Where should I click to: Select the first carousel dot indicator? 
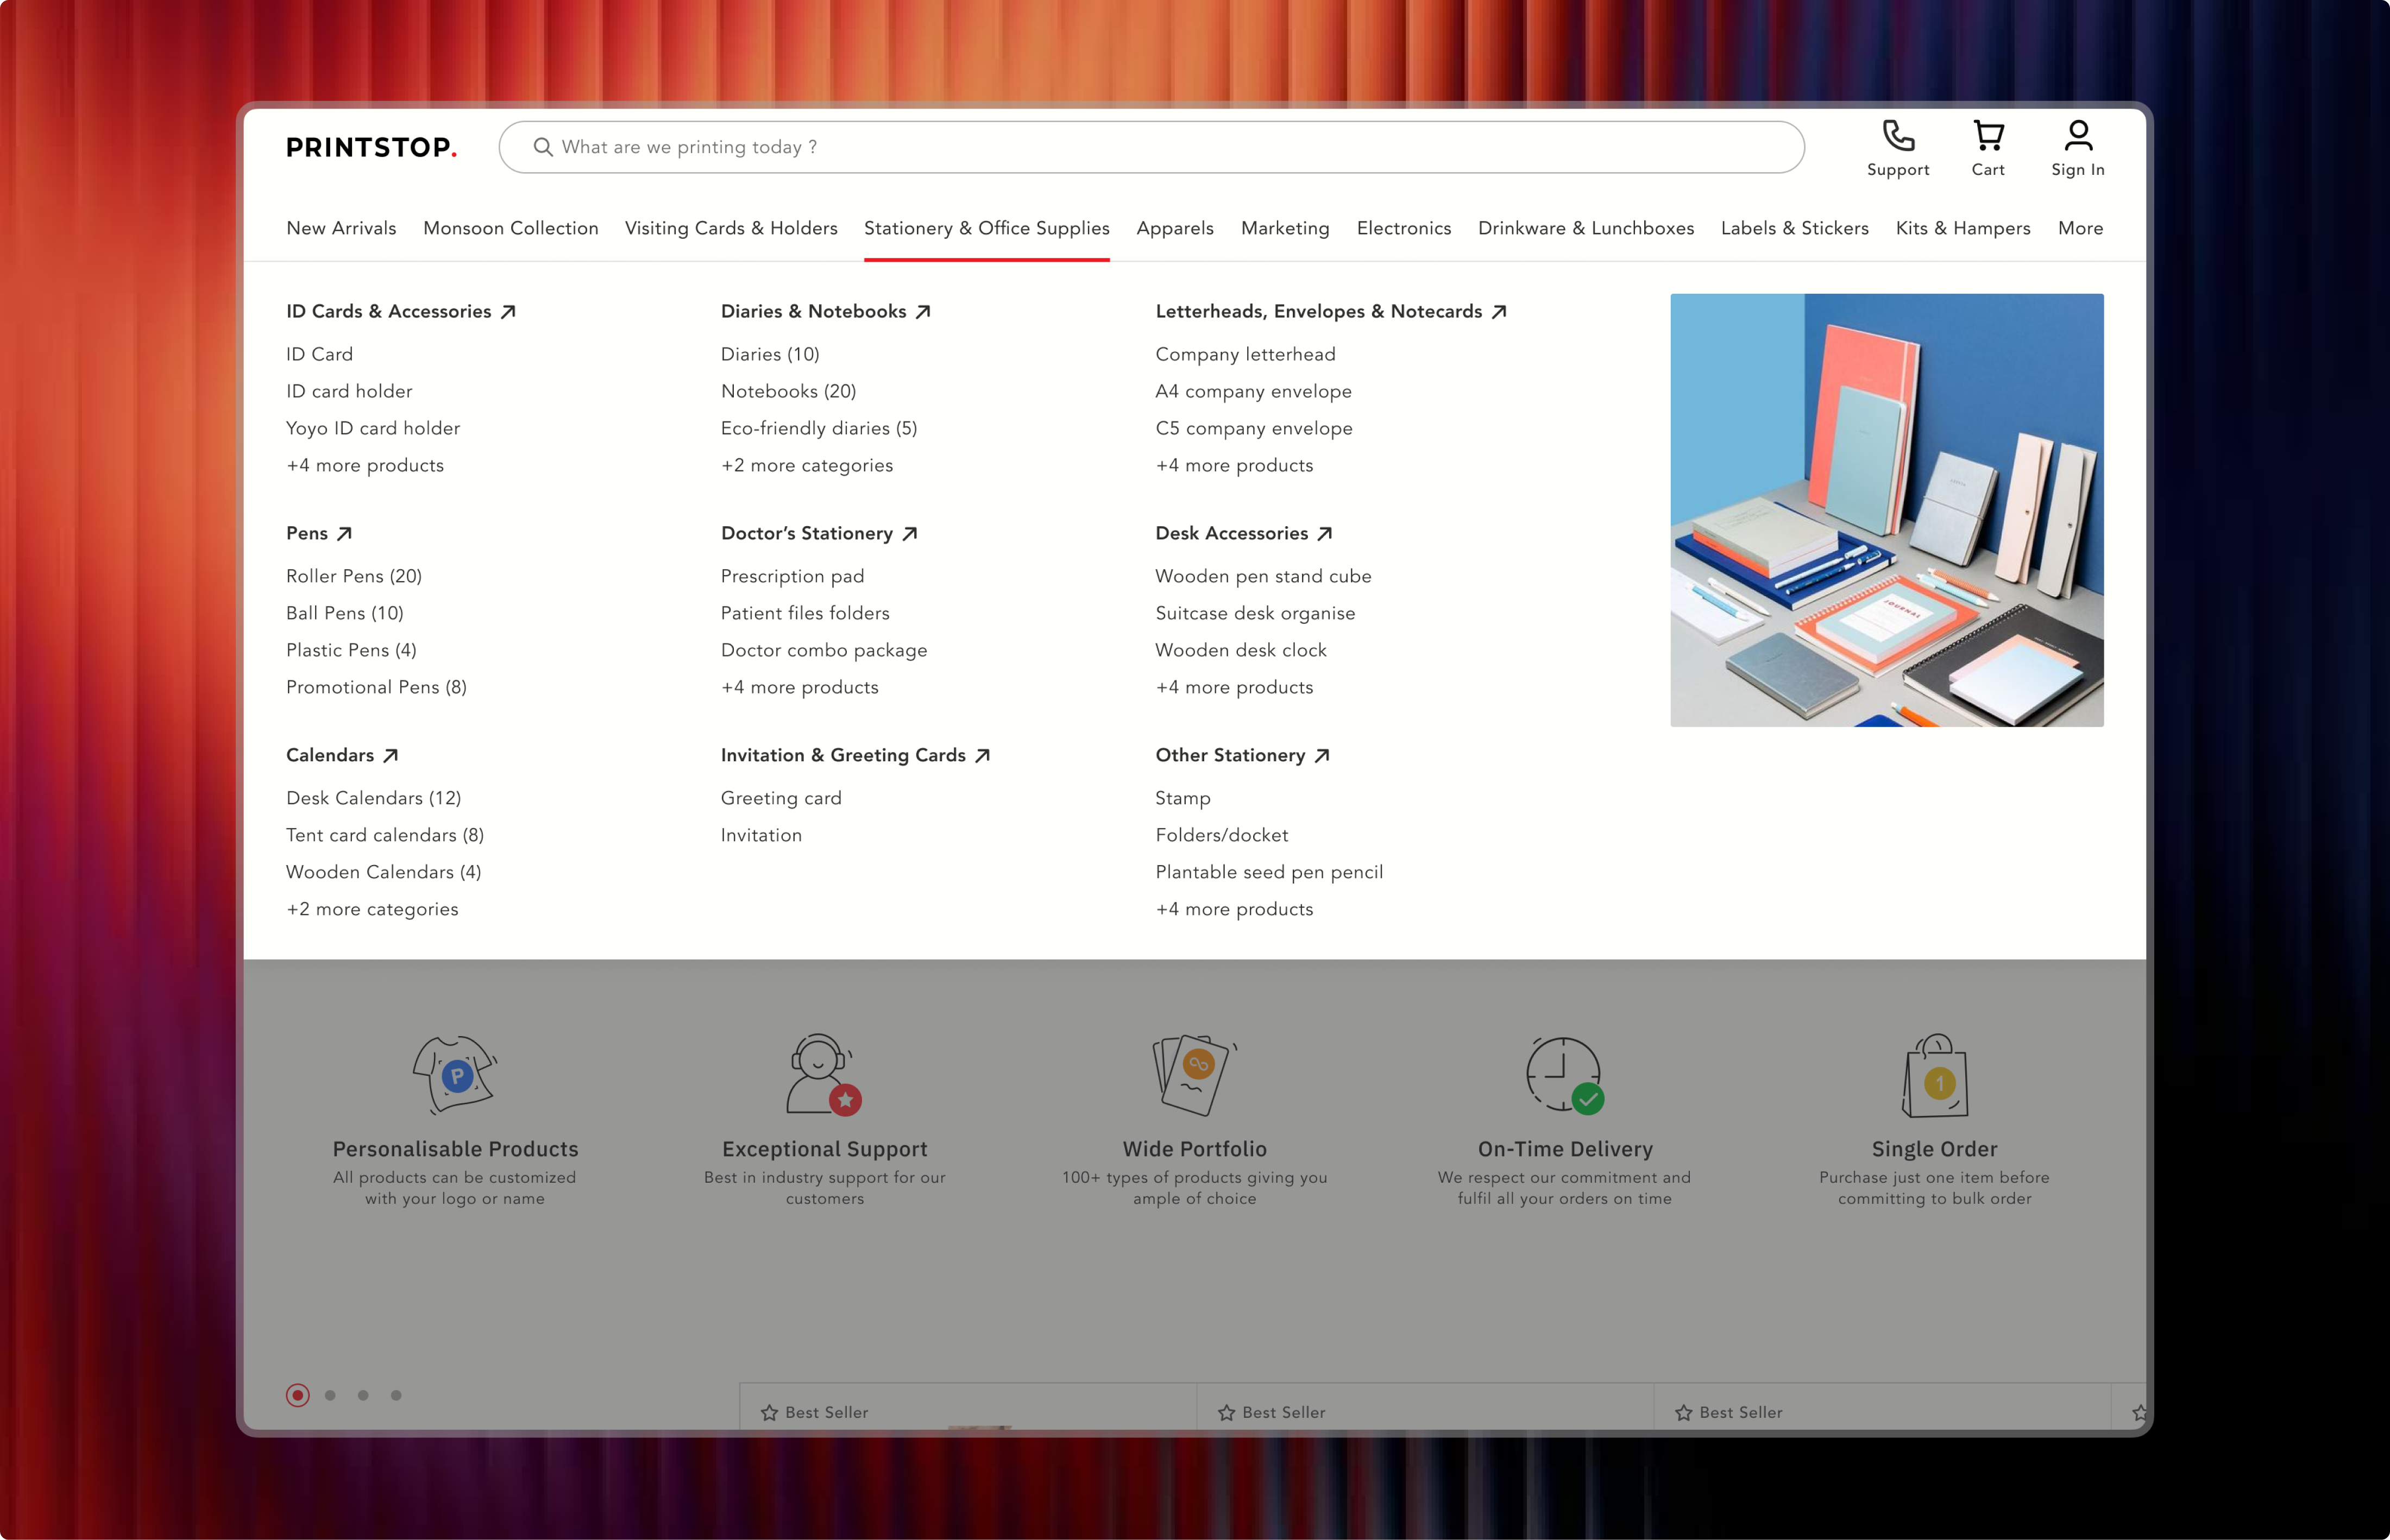(297, 1395)
